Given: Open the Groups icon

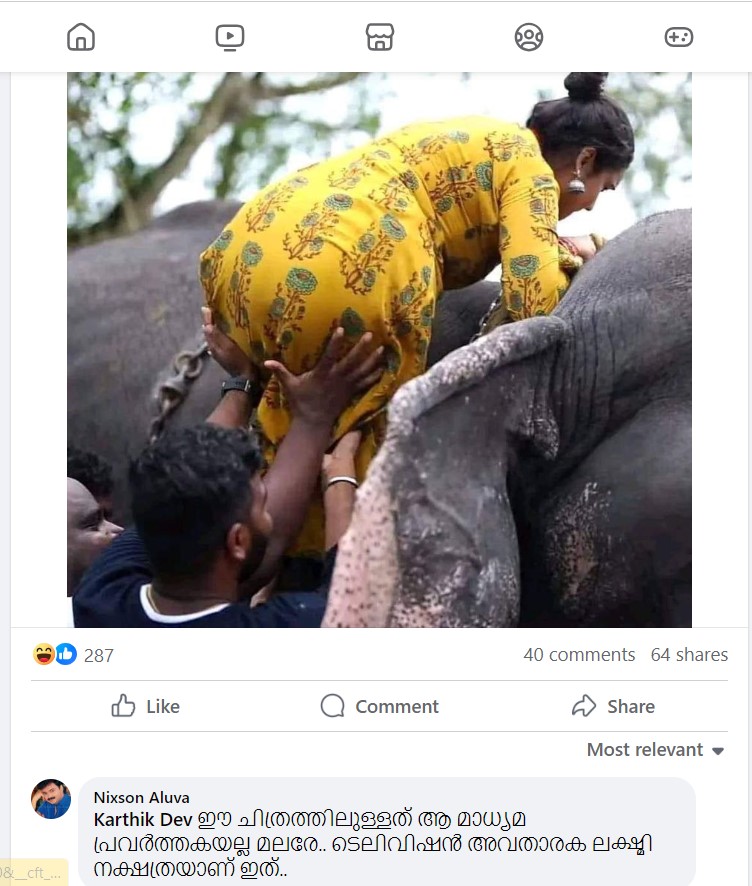Looking at the screenshot, I should [x=528, y=36].
